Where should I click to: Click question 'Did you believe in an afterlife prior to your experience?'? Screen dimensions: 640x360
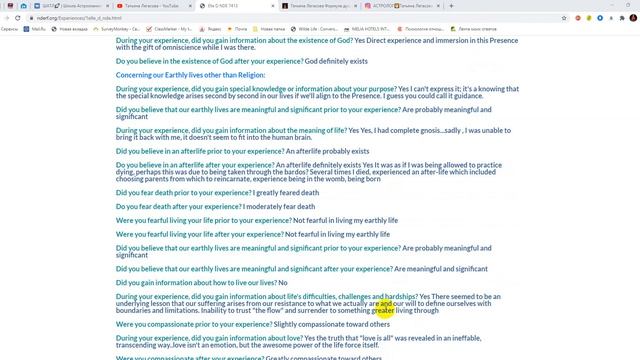tap(200, 151)
